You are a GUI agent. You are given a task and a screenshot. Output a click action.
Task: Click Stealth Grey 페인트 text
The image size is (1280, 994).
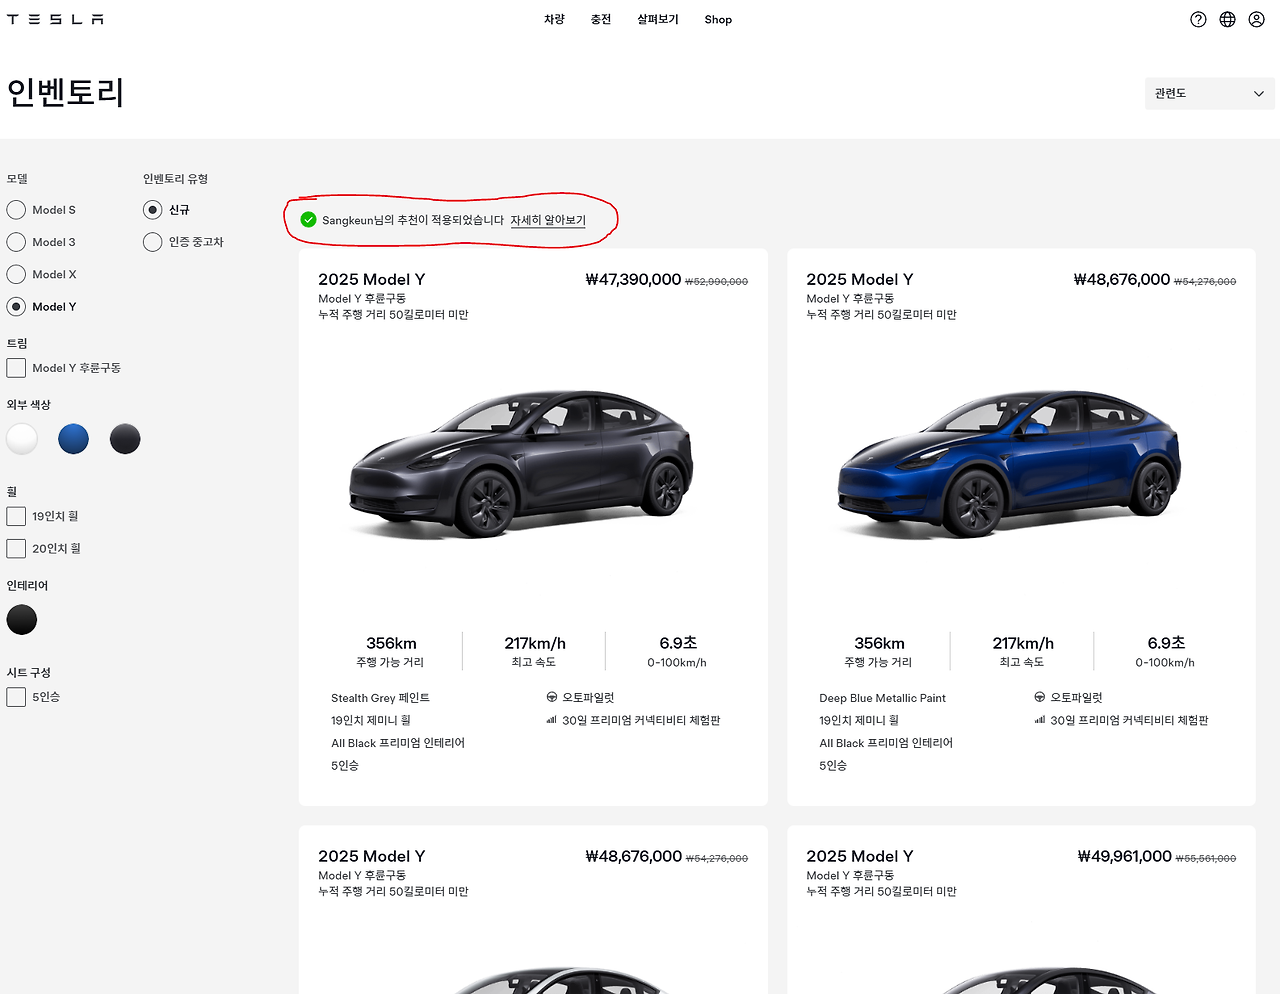[380, 698]
